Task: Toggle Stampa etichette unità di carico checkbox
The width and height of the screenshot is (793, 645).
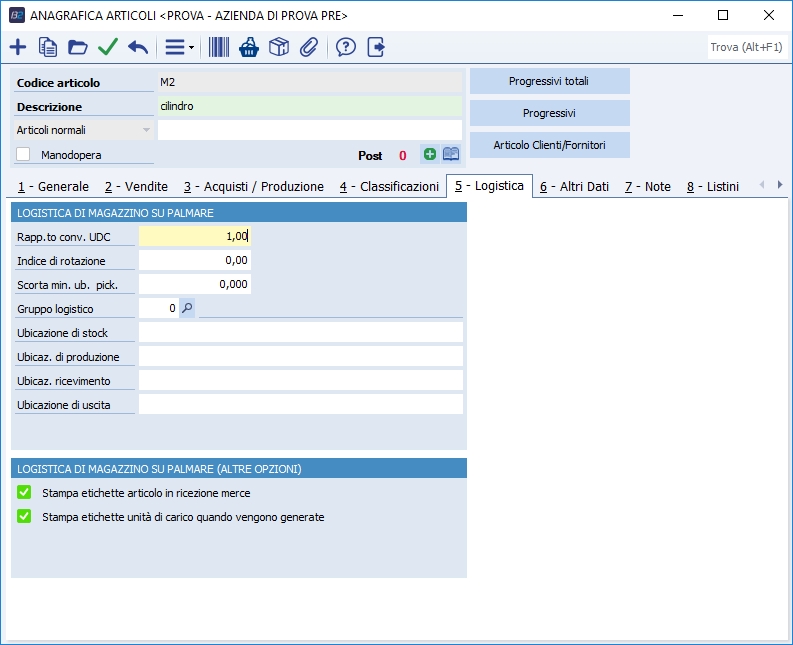Action: pos(24,517)
